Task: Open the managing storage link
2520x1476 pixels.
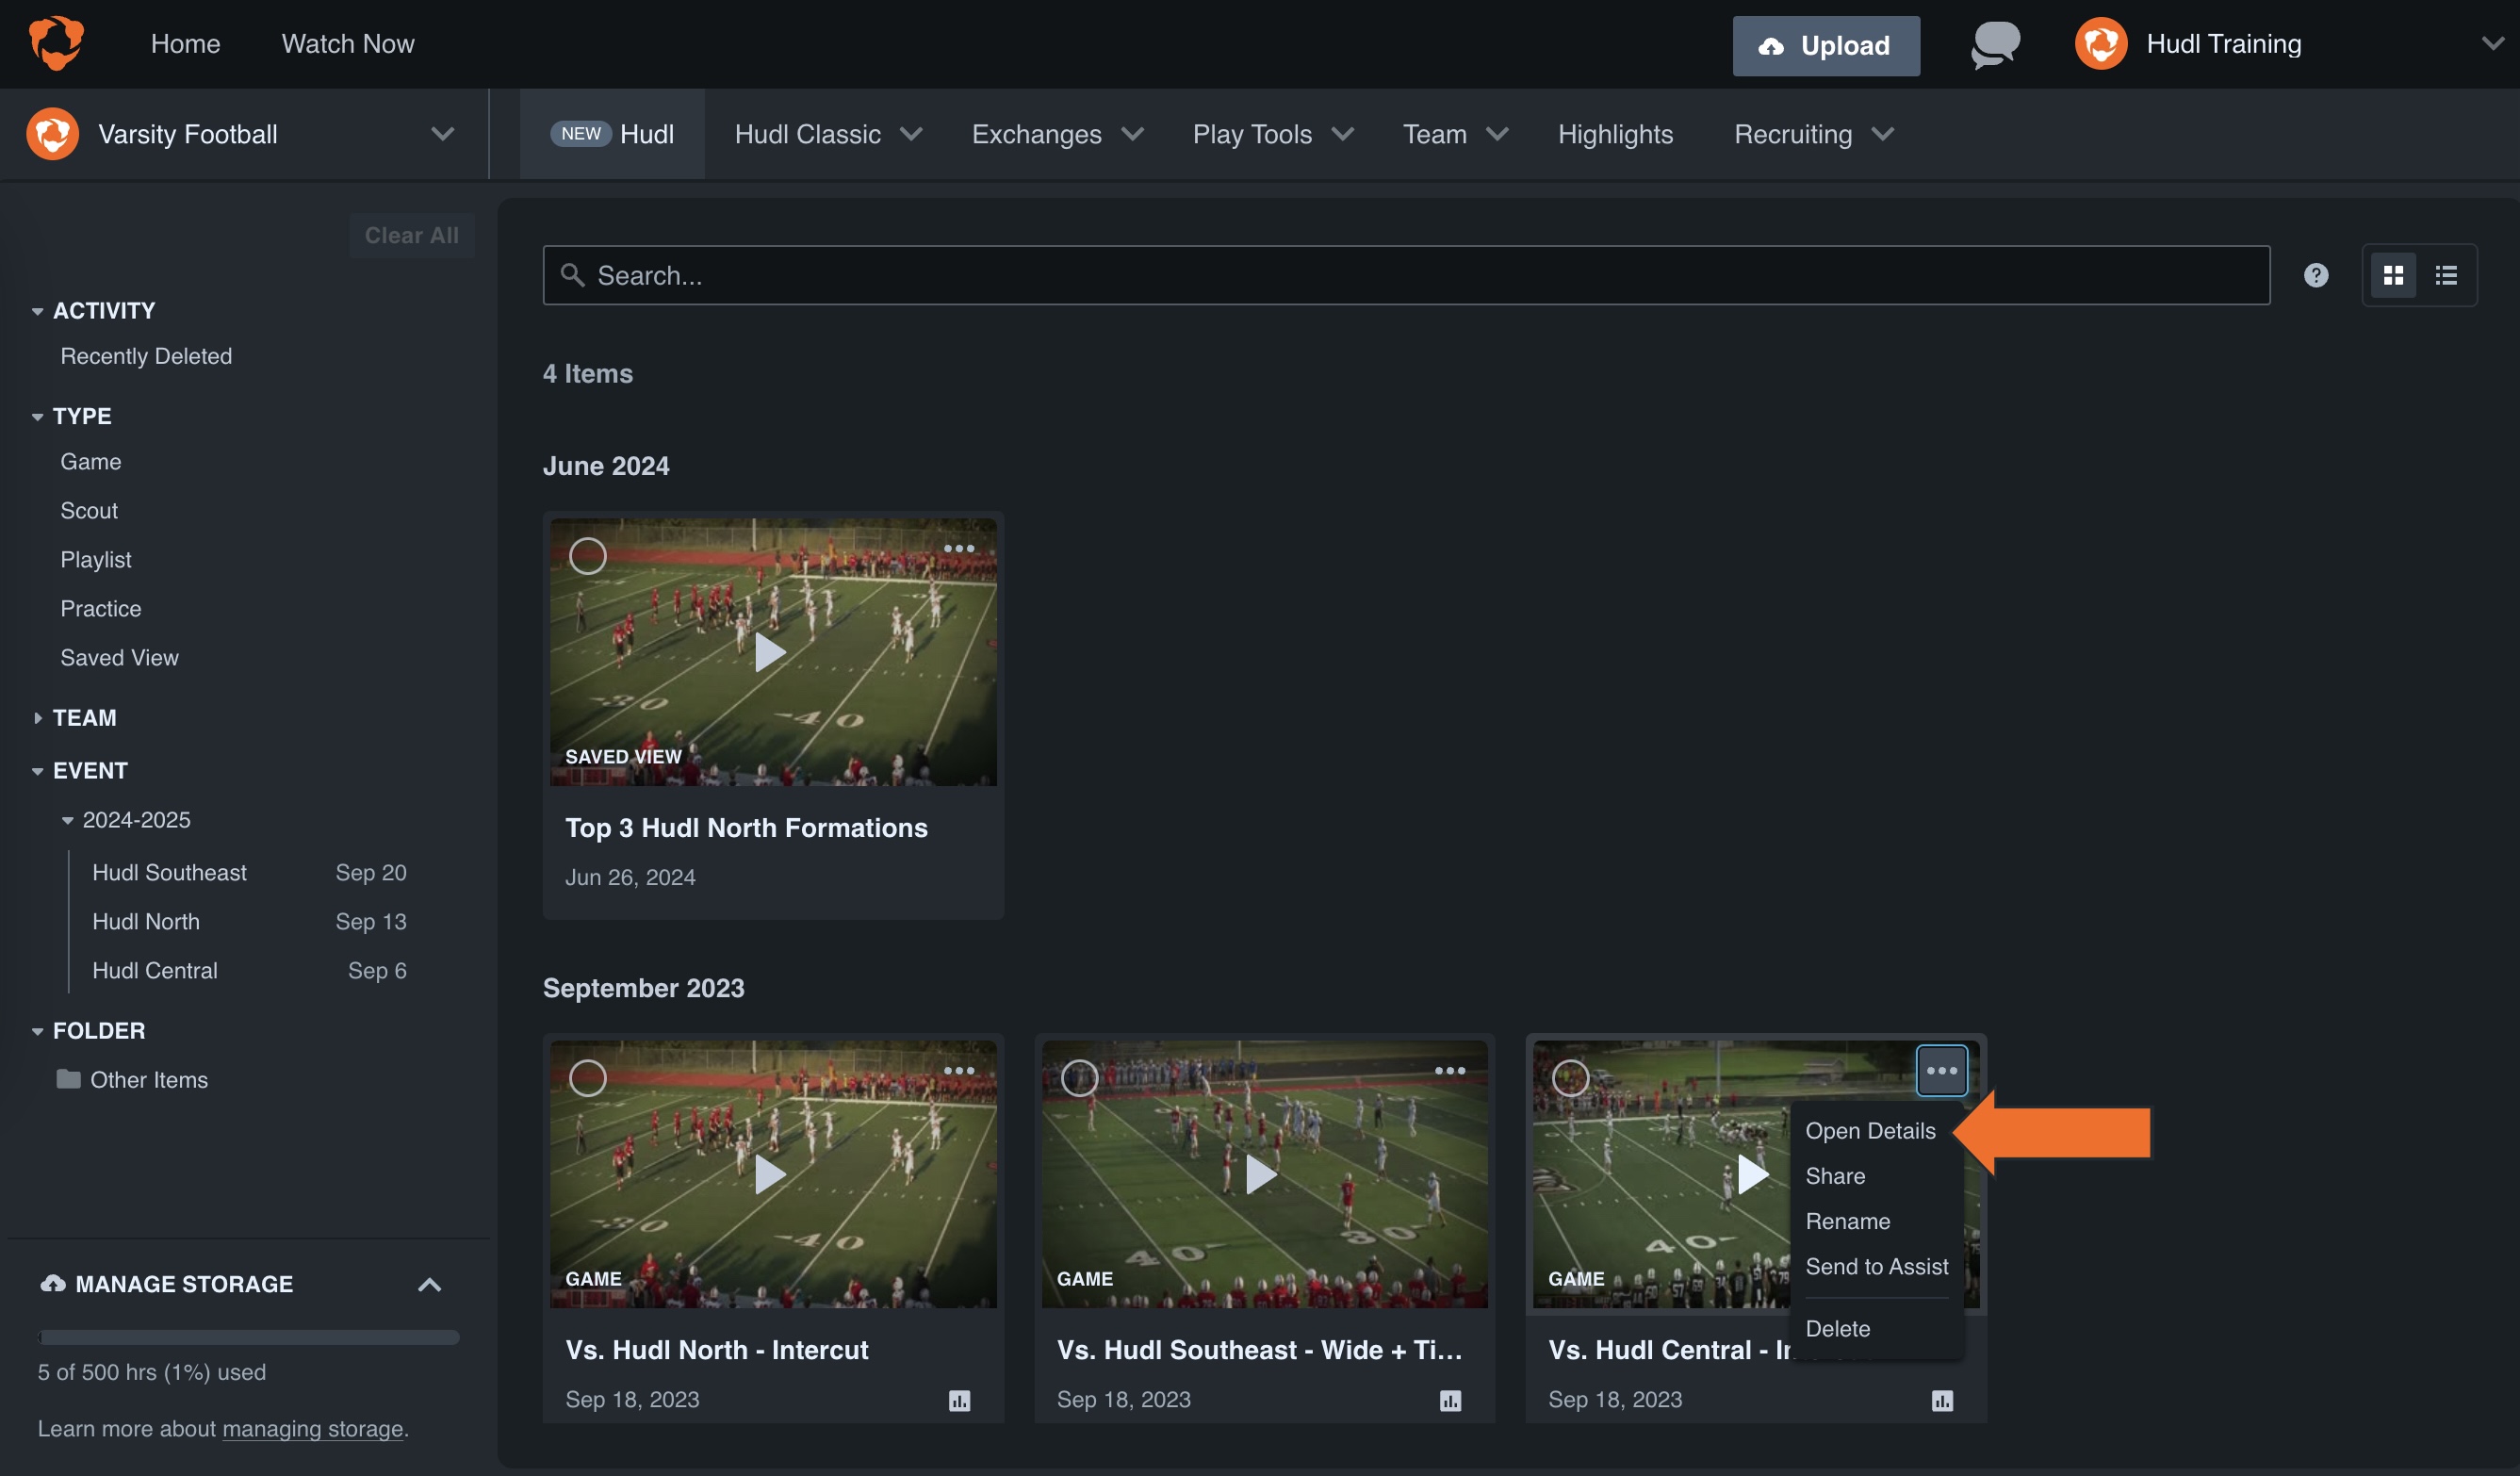Action: [312, 1429]
